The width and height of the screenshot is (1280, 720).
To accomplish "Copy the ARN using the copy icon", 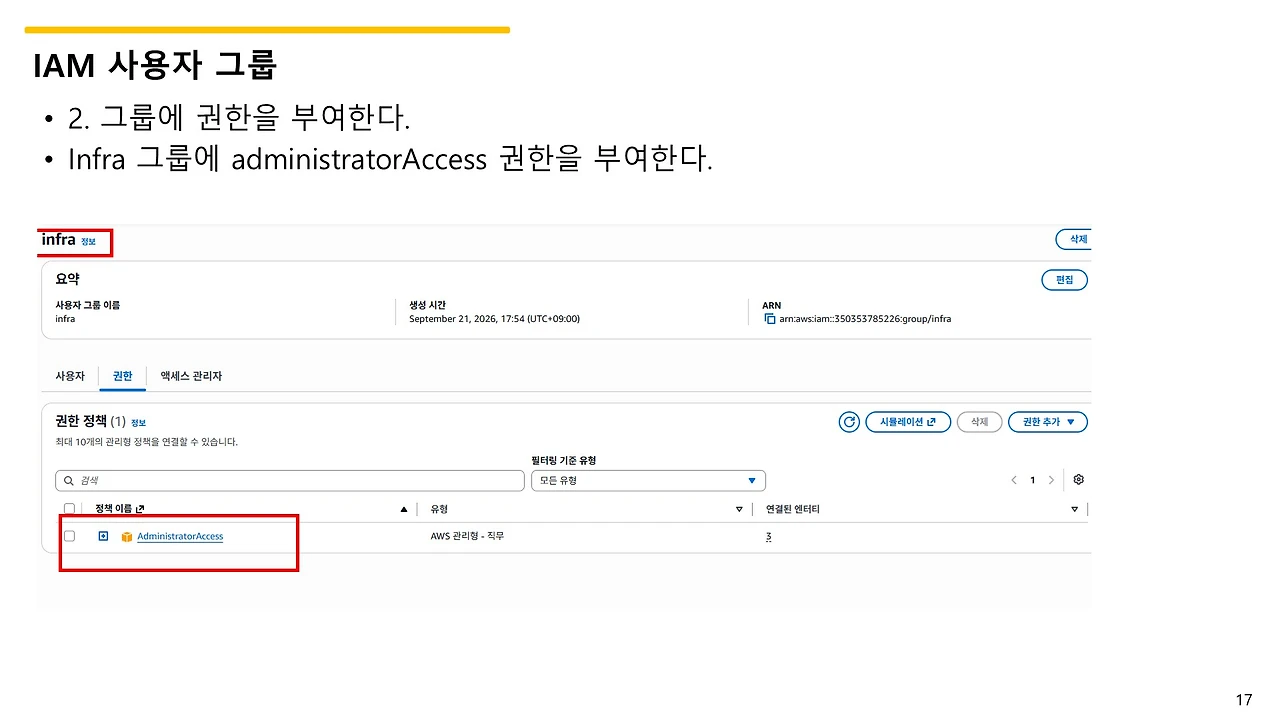I will 769,319.
